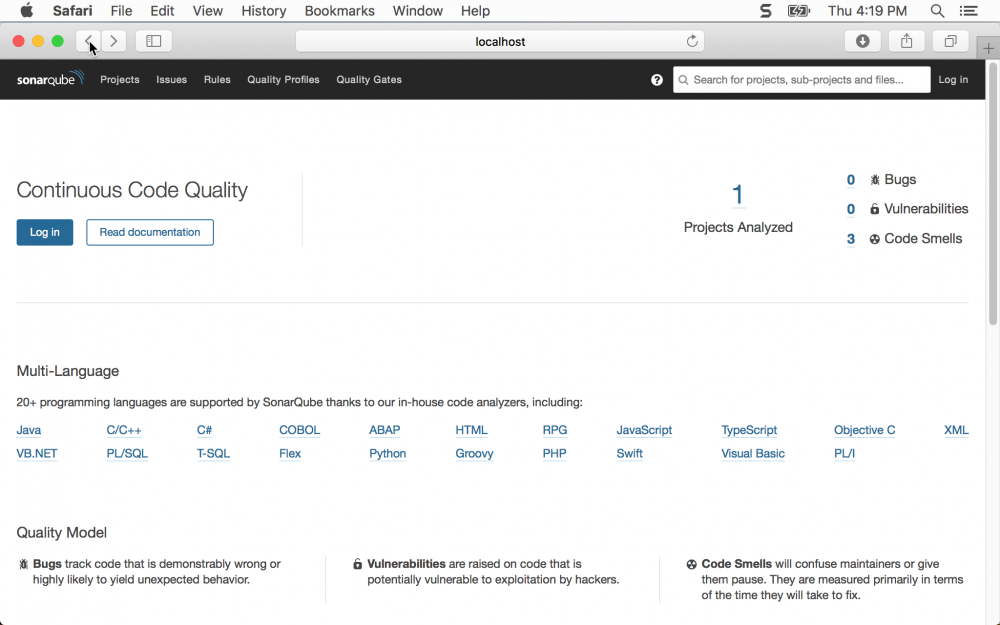Click the Read documentation button
The image size is (1000, 625).
149,232
